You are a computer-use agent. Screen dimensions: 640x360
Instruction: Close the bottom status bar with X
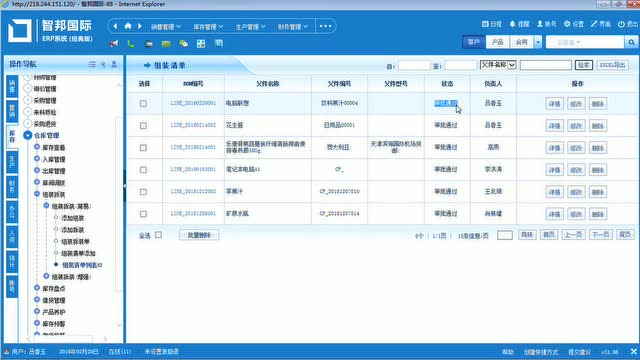633,351
